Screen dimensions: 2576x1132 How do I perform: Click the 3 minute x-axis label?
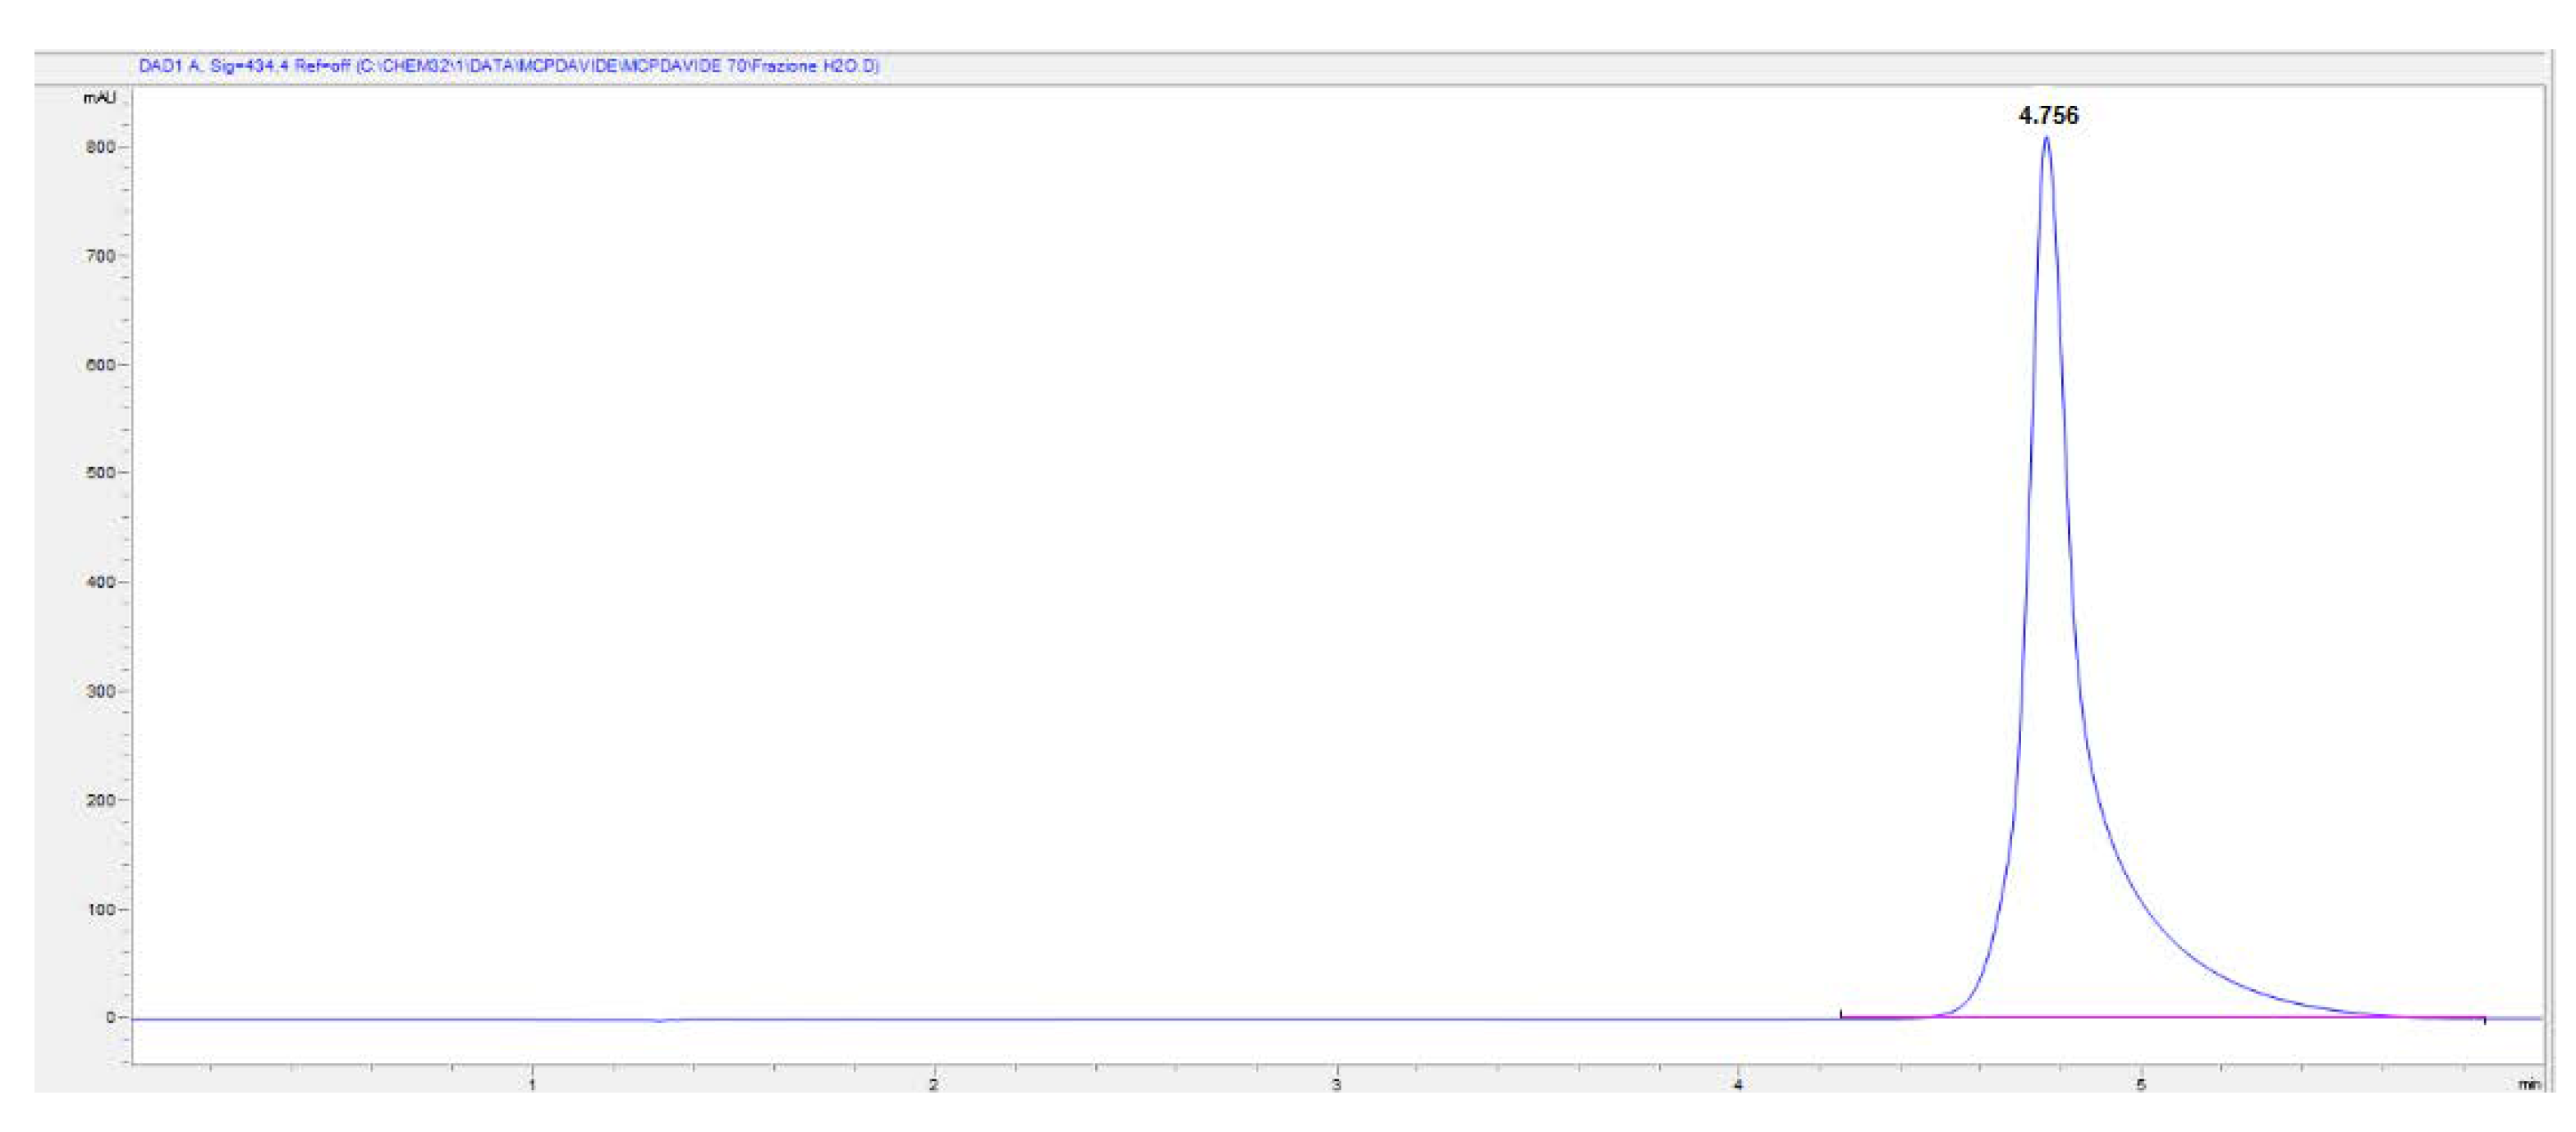pos(1336,1085)
